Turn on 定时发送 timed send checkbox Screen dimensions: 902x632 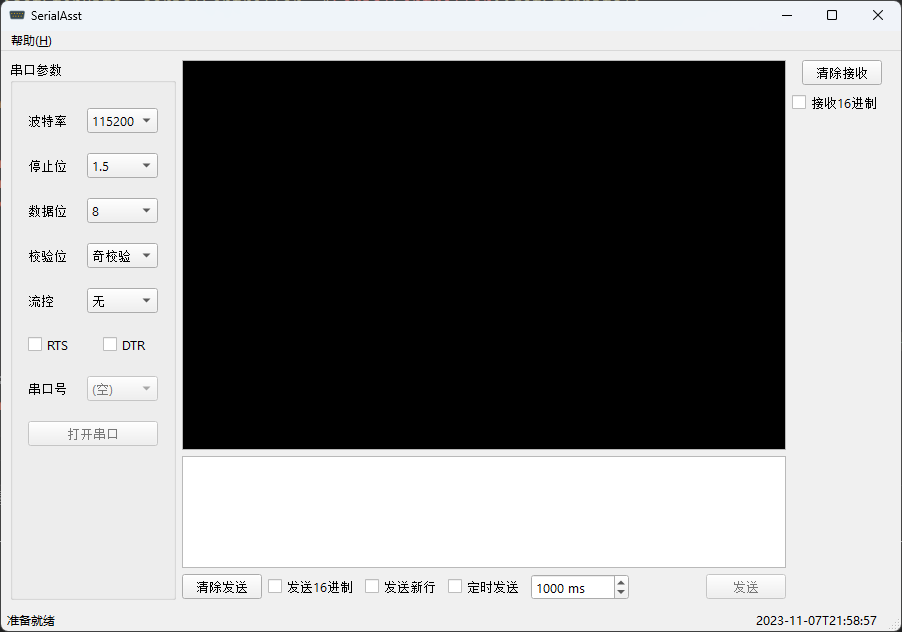(x=455, y=587)
